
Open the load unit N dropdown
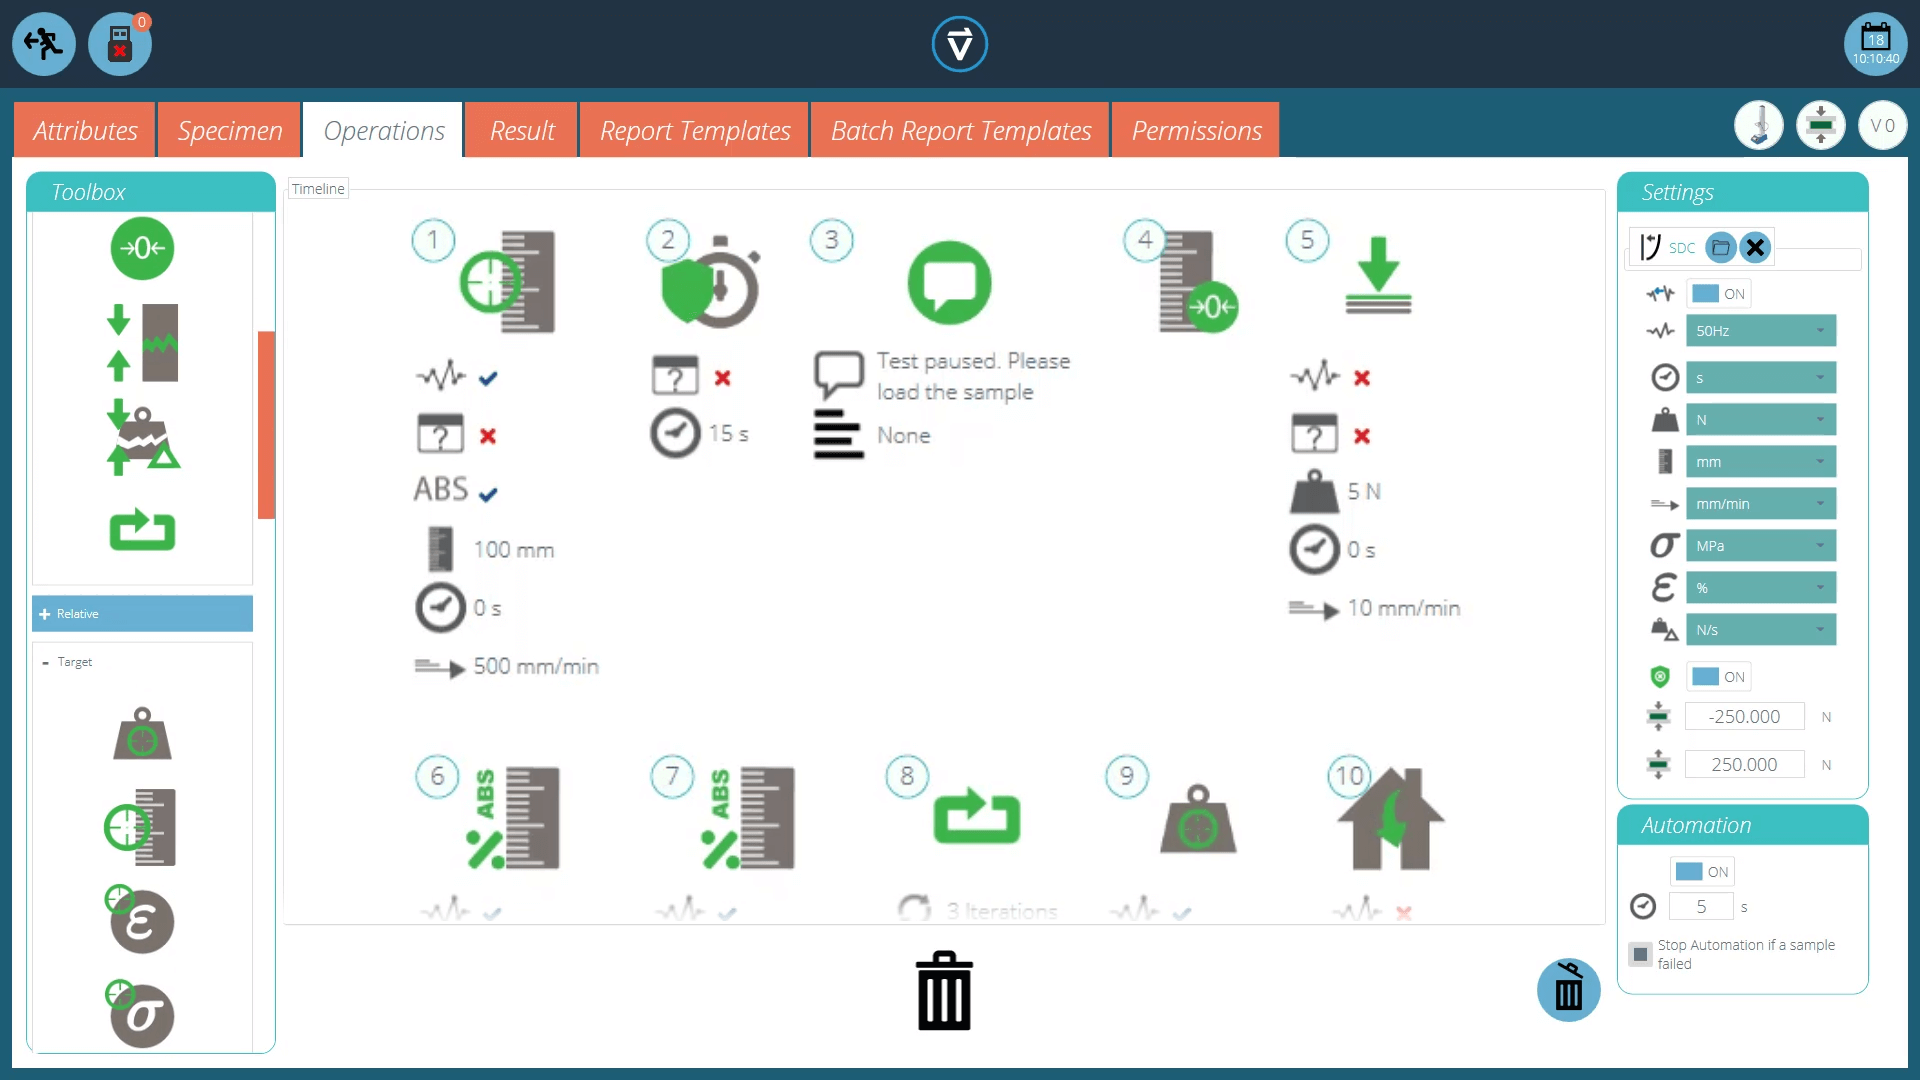coord(1761,420)
